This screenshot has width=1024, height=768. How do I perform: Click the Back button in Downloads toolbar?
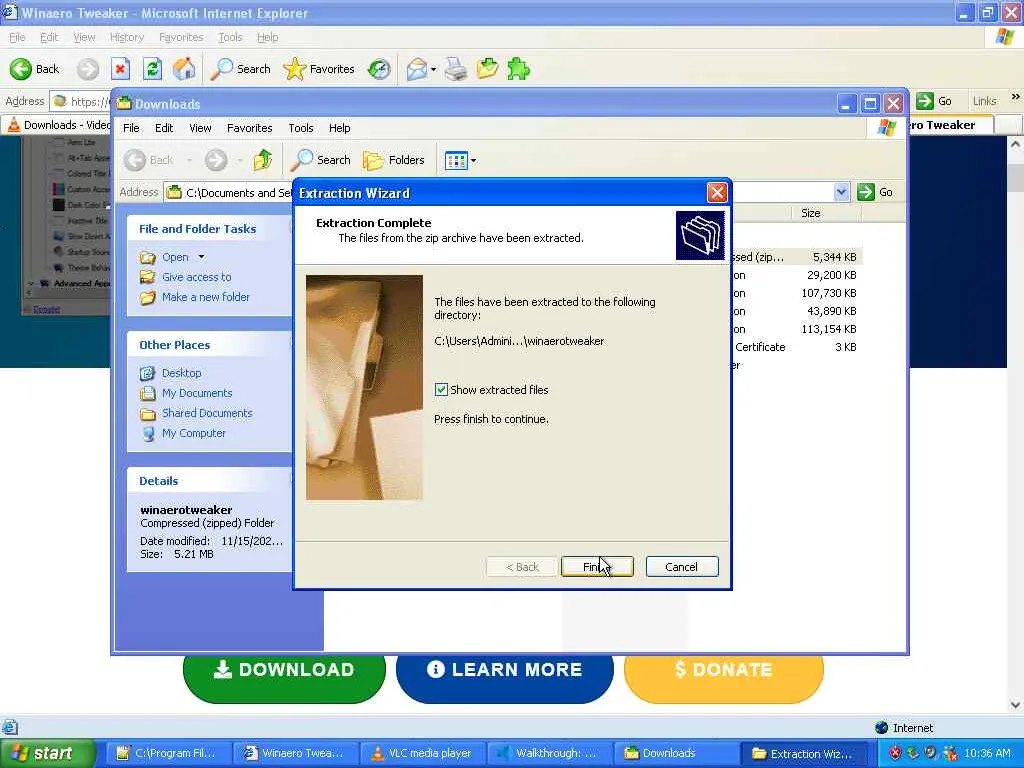pyautogui.click(x=150, y=159)
